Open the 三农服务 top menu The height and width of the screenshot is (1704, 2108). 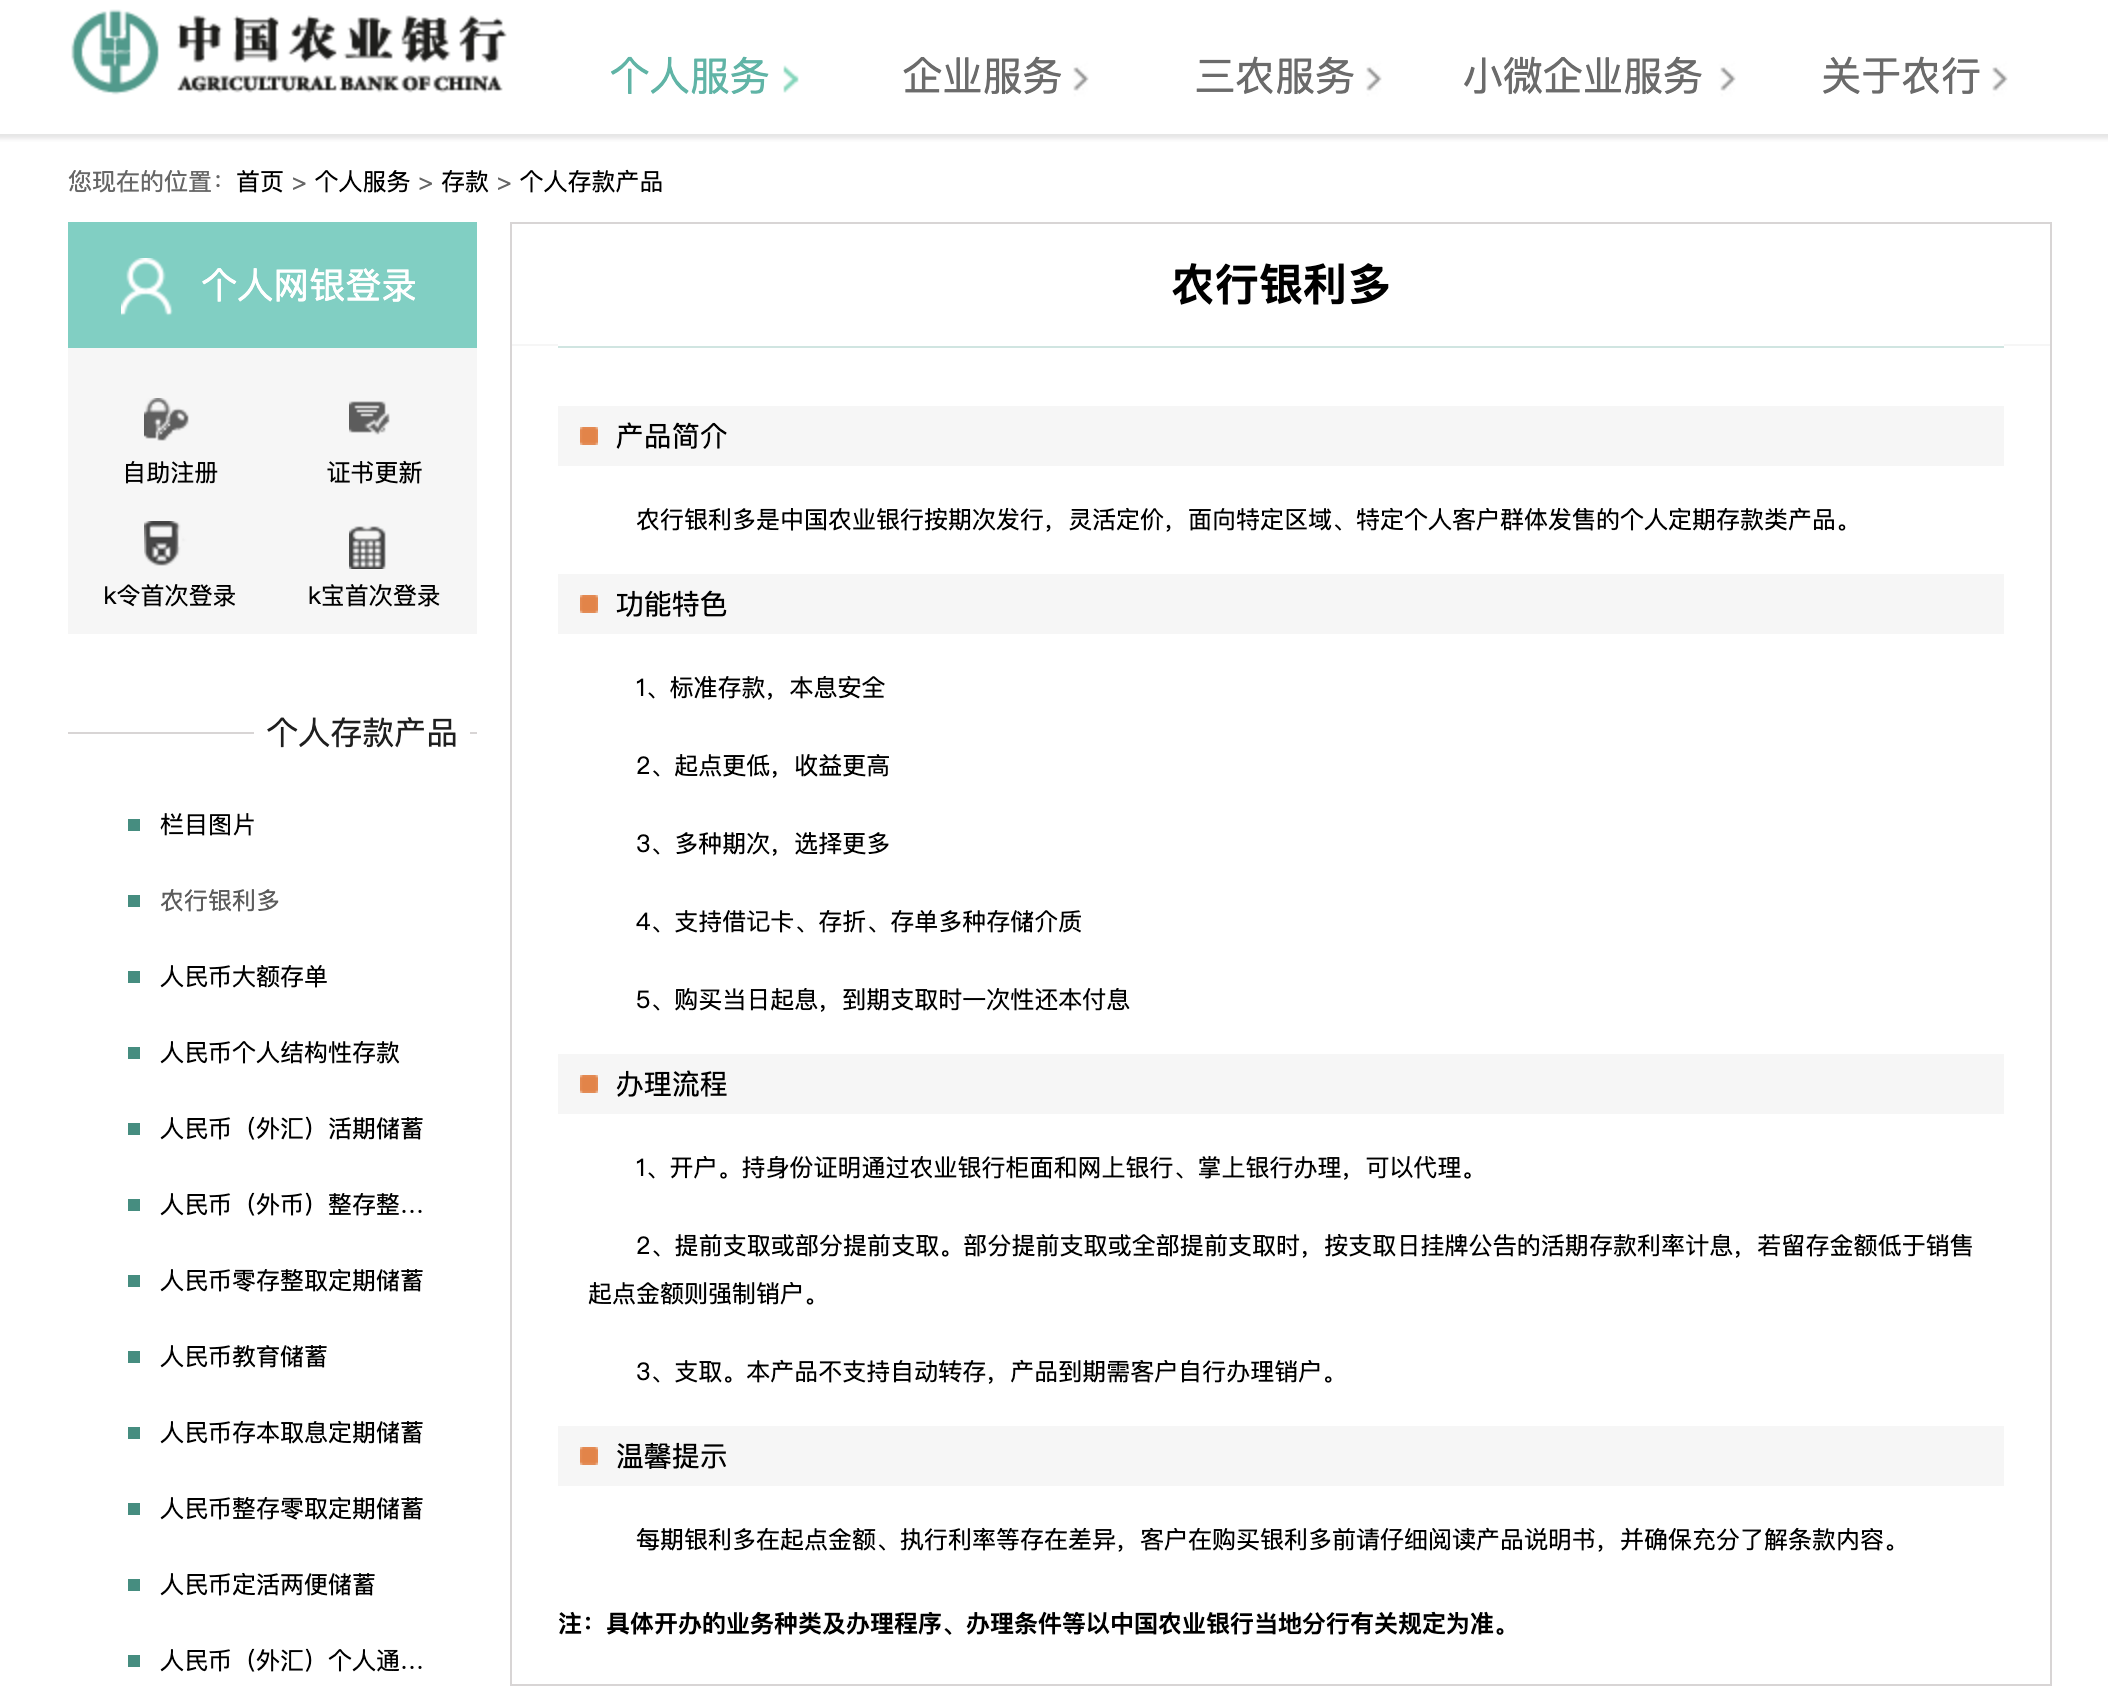click(x=1274, y=77)
